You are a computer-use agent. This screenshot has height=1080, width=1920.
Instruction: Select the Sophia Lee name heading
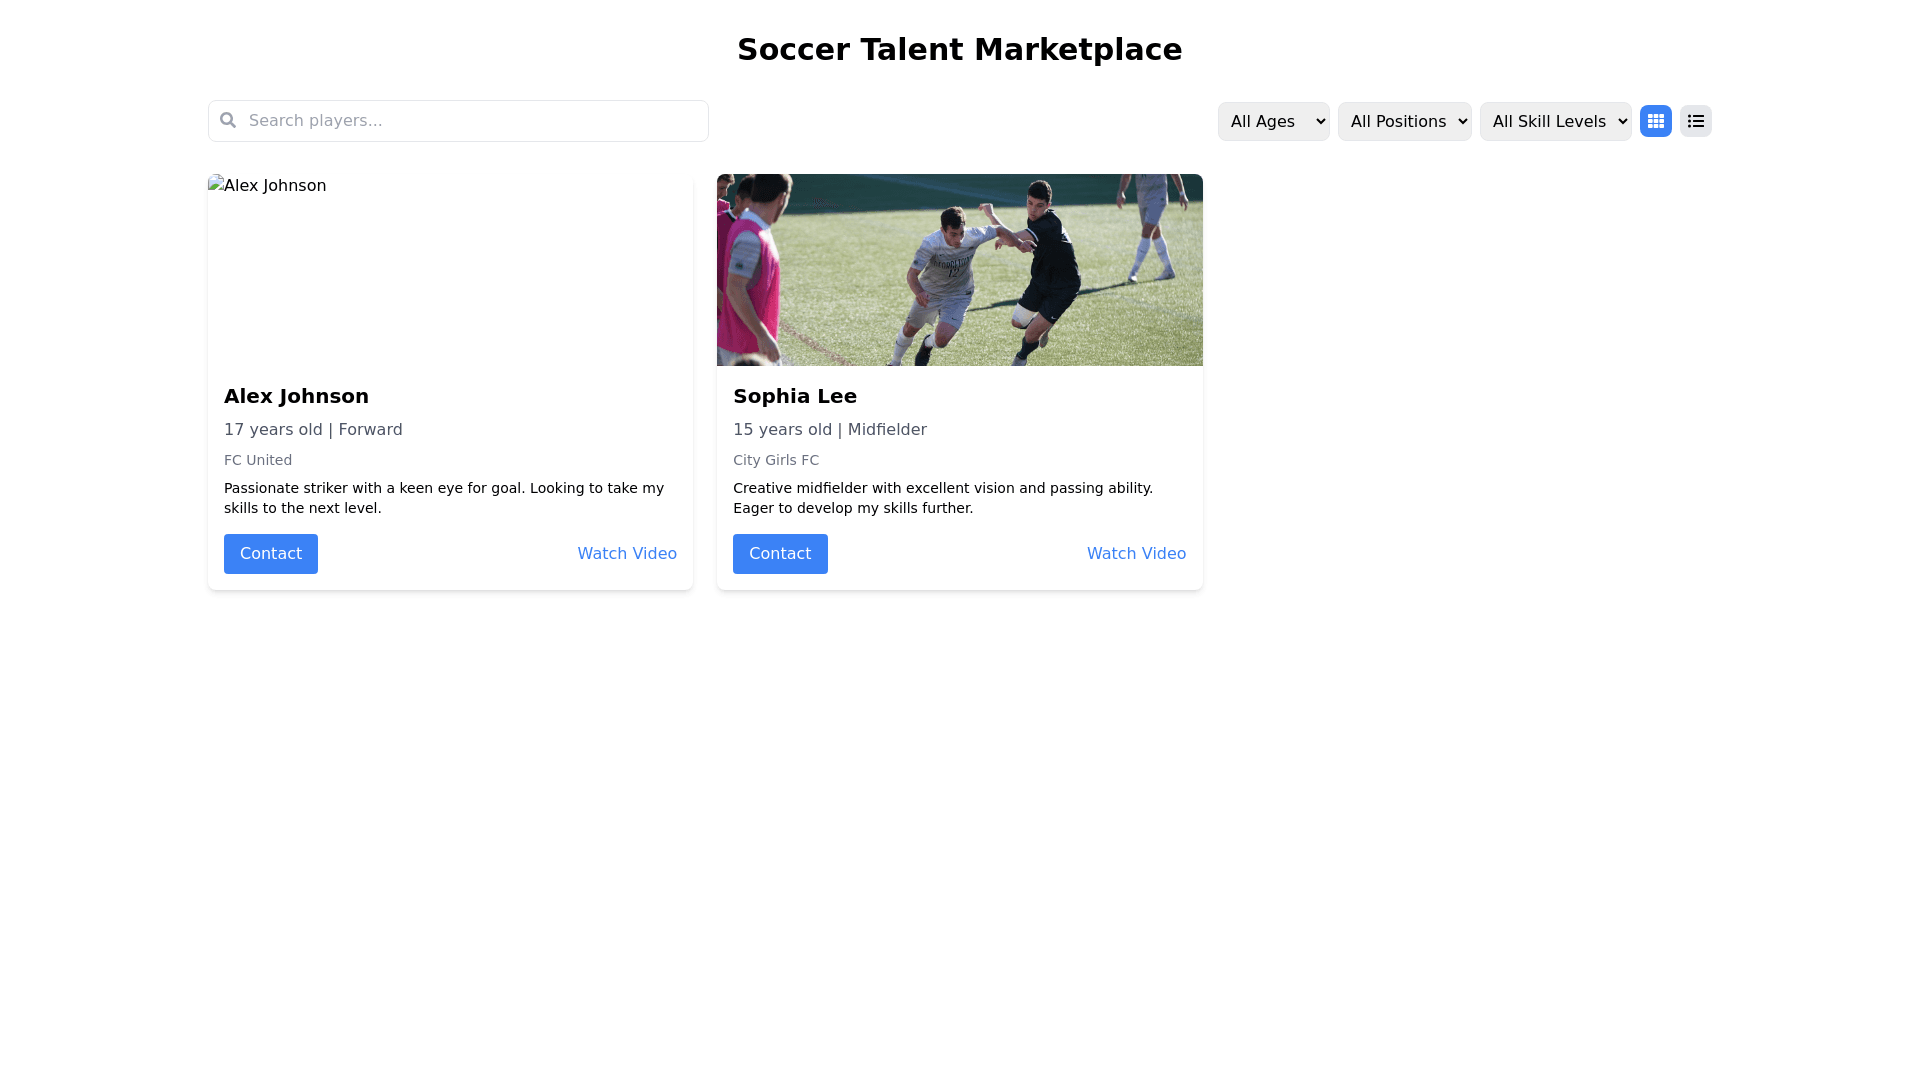pos(795,396)
